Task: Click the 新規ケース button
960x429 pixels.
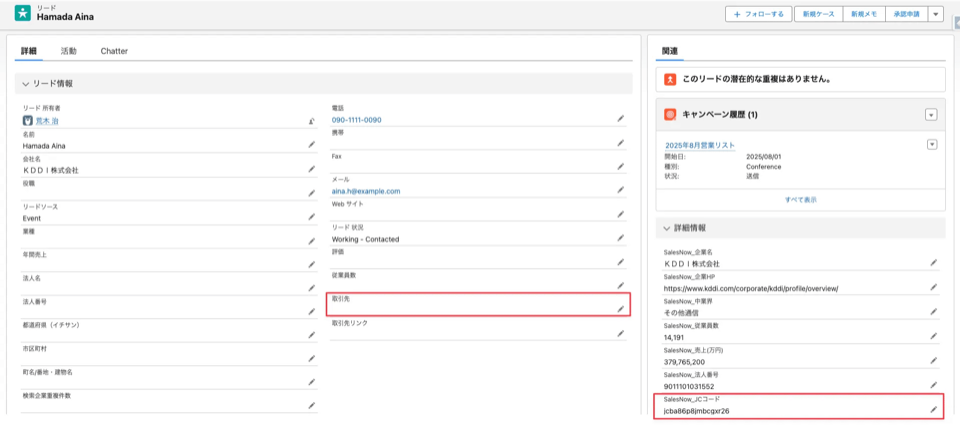Action: click(819, 14)
